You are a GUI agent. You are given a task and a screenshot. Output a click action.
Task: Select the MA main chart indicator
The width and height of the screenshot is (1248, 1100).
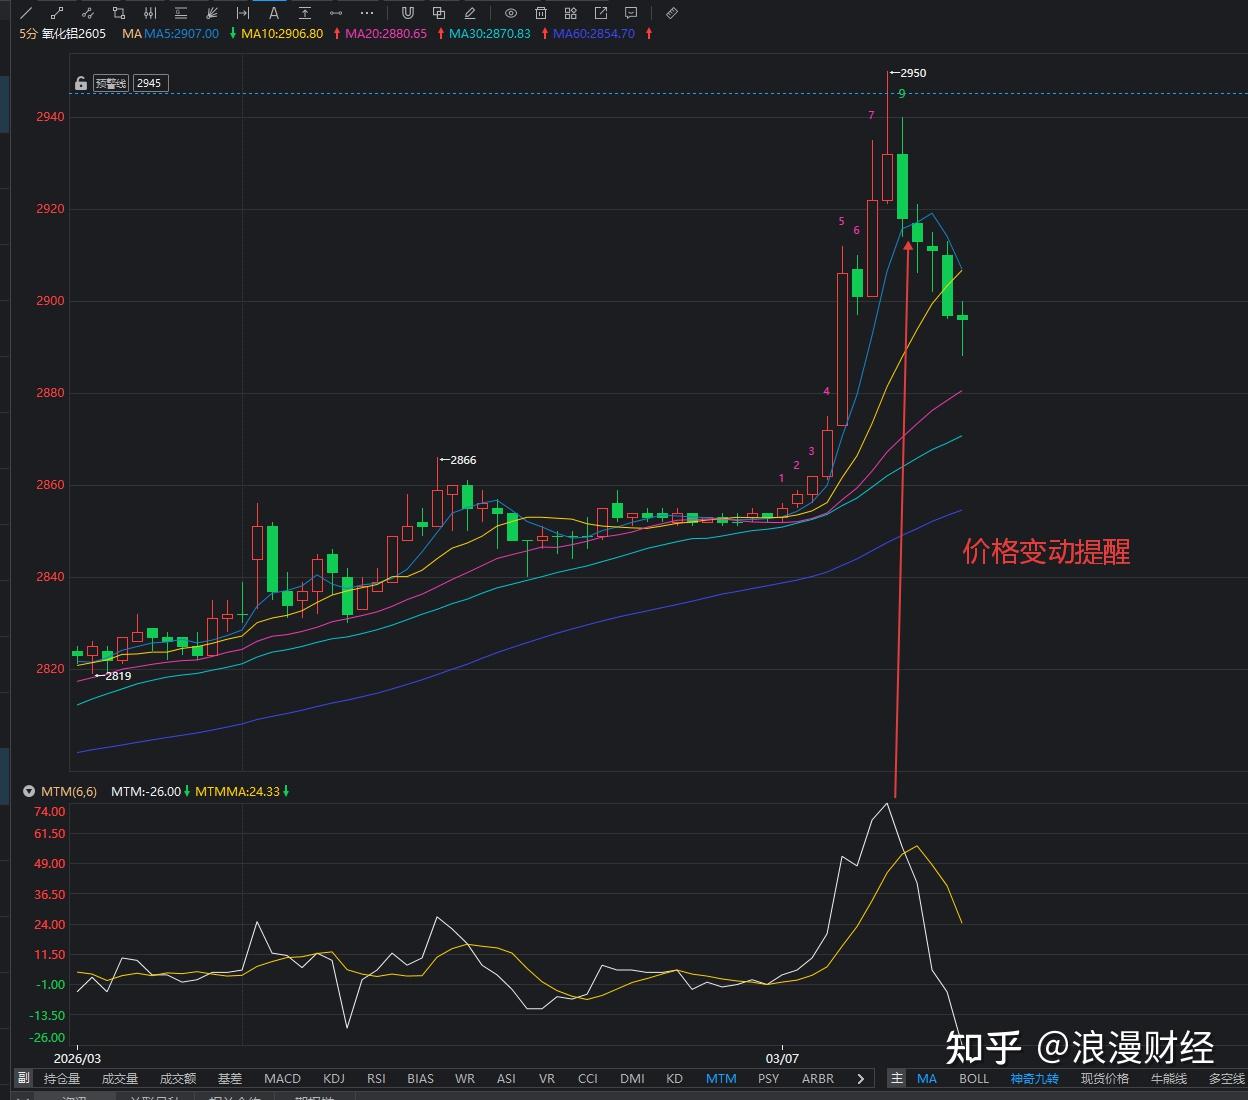click(927, 1078)
